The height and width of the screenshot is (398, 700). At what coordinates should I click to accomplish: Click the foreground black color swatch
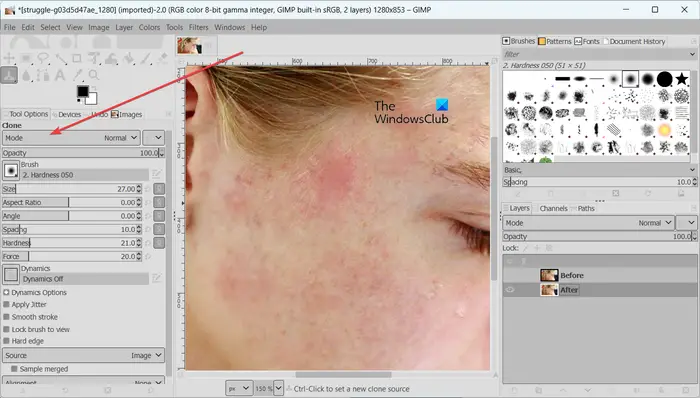[83, 91]
